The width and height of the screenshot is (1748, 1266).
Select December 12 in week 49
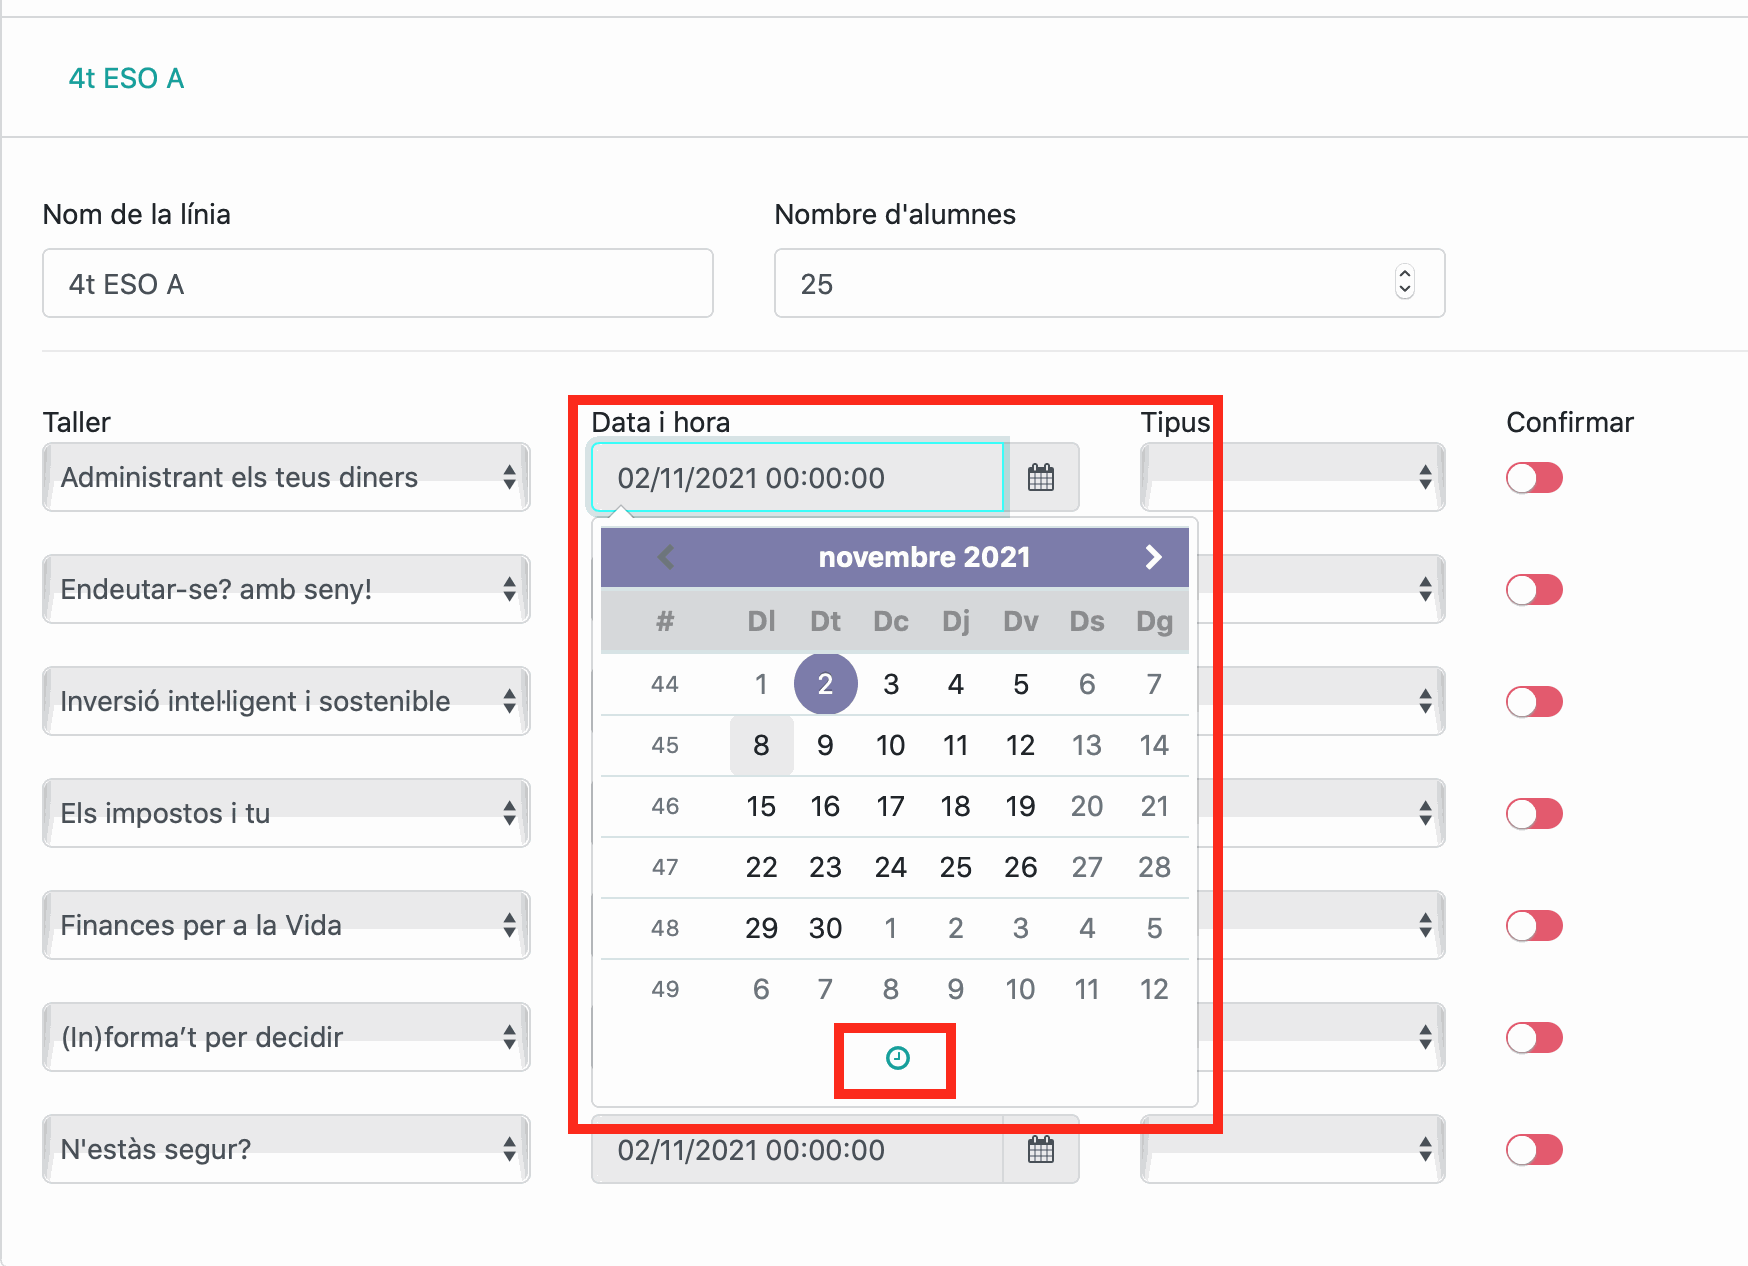(x=1154, y=989)
